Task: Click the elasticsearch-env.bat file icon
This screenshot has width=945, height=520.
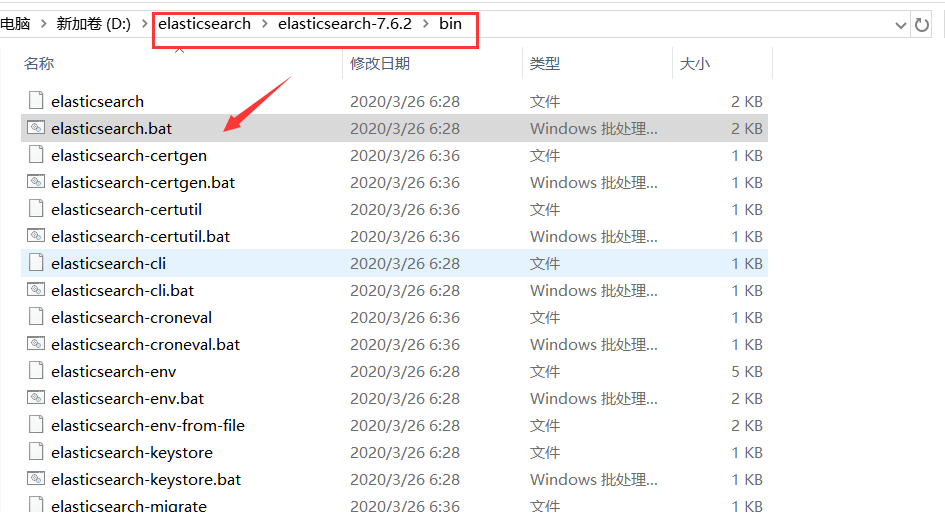Action: pos(36,398)
